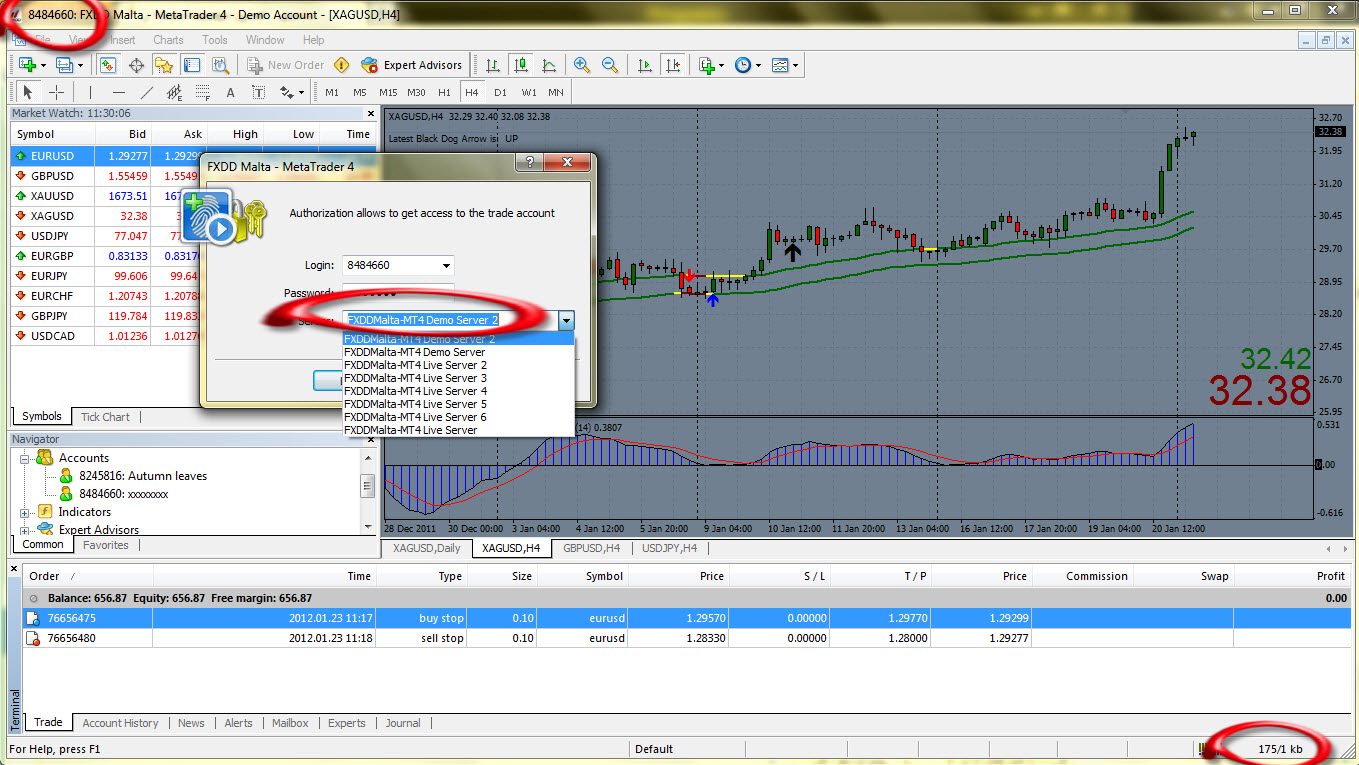Select the XAUUSD row in Market Watch
This screenshot has height=765, width=1359.
pyautogui.click(x=192, y=196)
